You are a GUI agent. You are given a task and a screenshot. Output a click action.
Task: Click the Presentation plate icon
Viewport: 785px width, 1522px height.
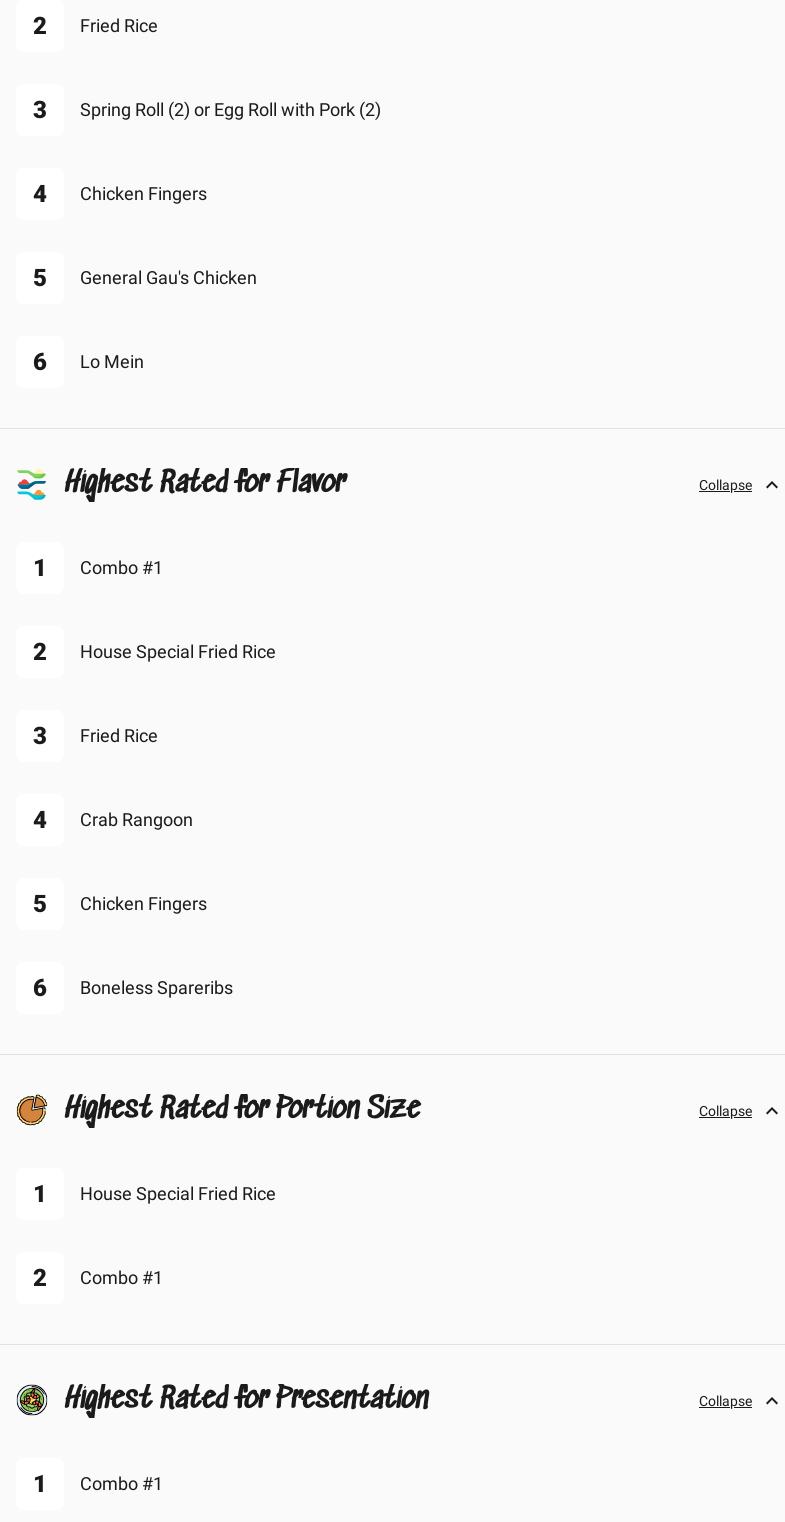point(32,1400)
